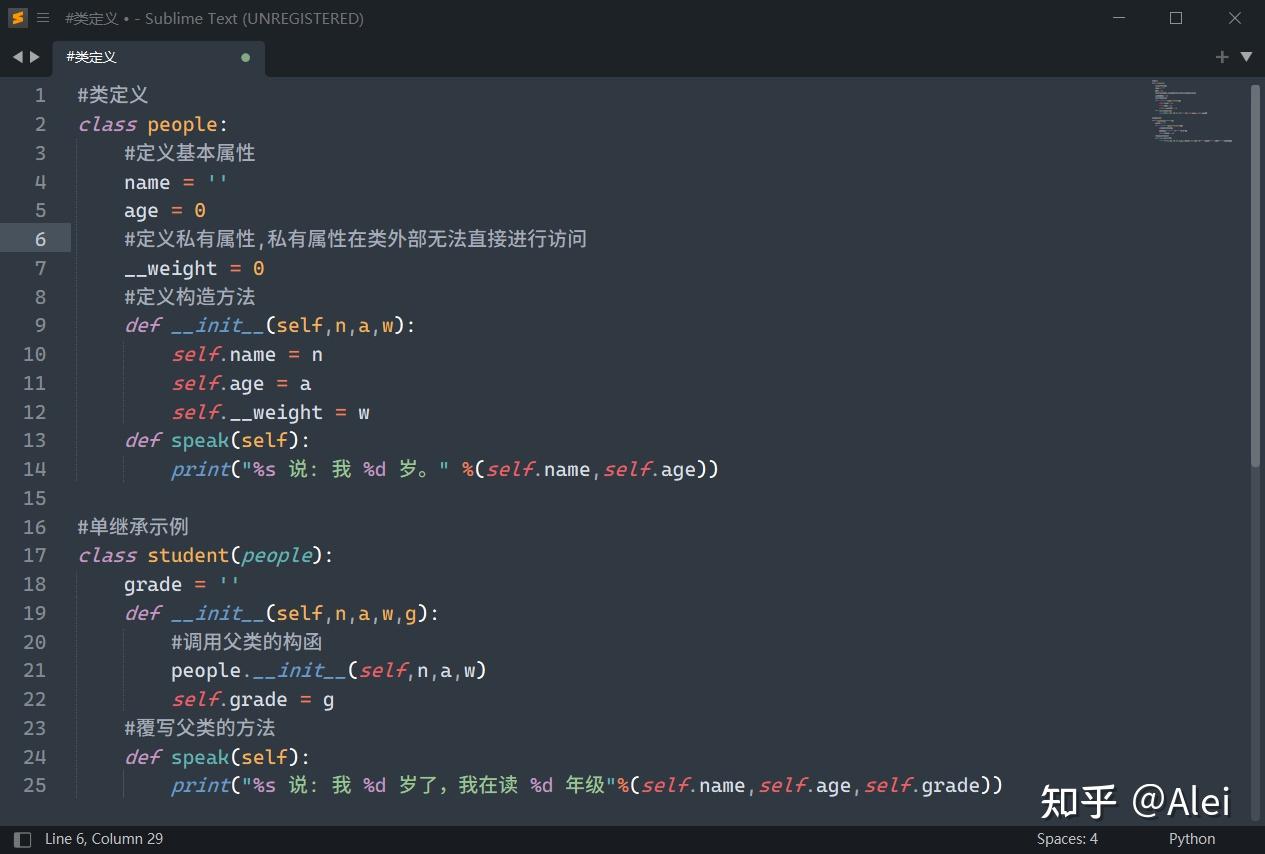
Task: Click line number 17 in the gutter
Action: point(35,555)
